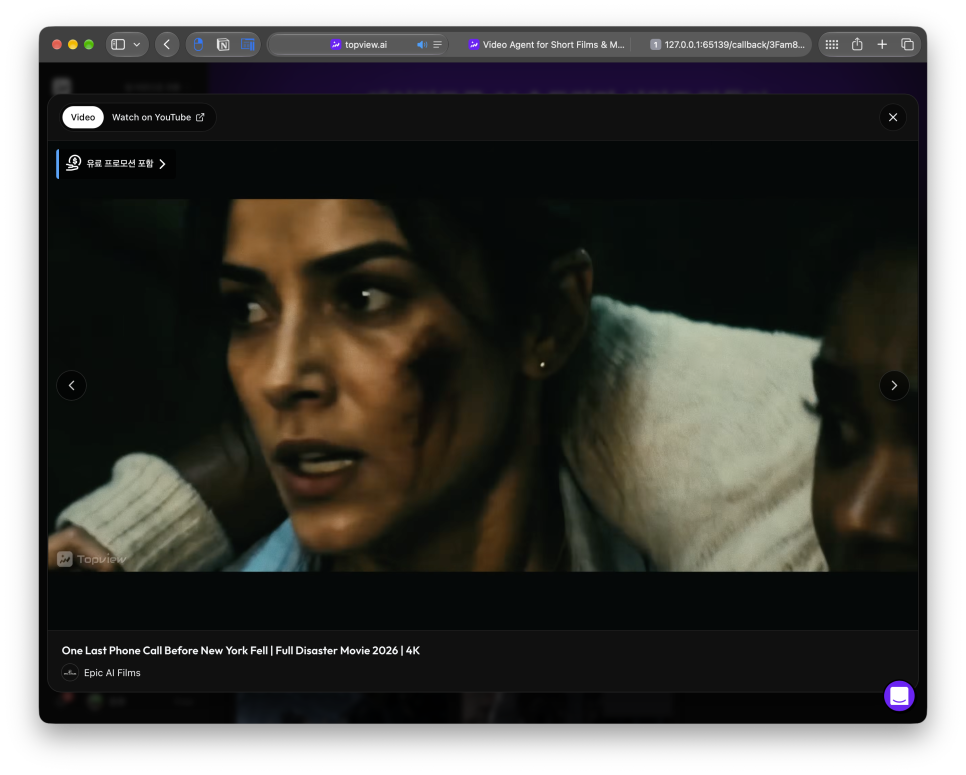Click the Safari Share icon
The height and width of the screenshot is (775, 966).
pyautogui.click(x=857, y=44)
